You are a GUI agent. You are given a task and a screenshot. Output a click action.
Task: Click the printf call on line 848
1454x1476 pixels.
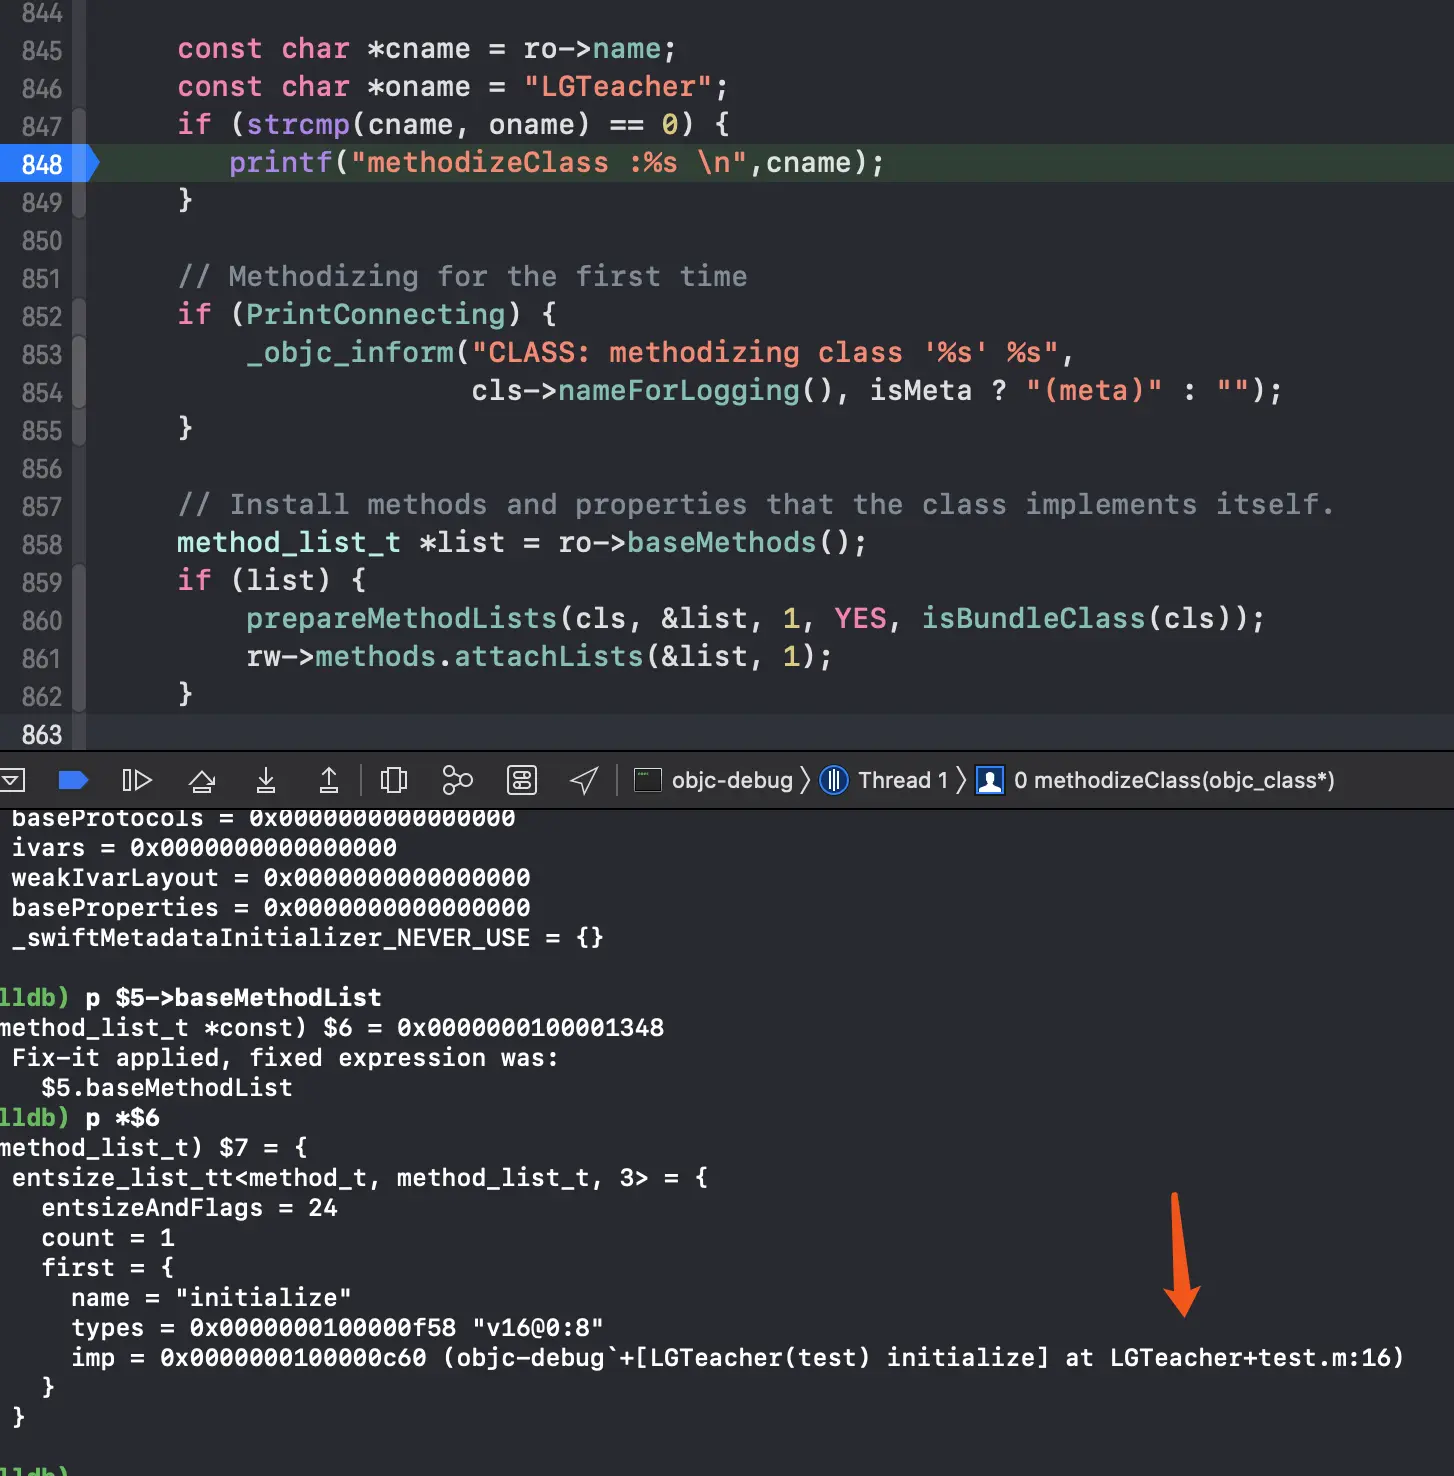[x=280, y=162]
